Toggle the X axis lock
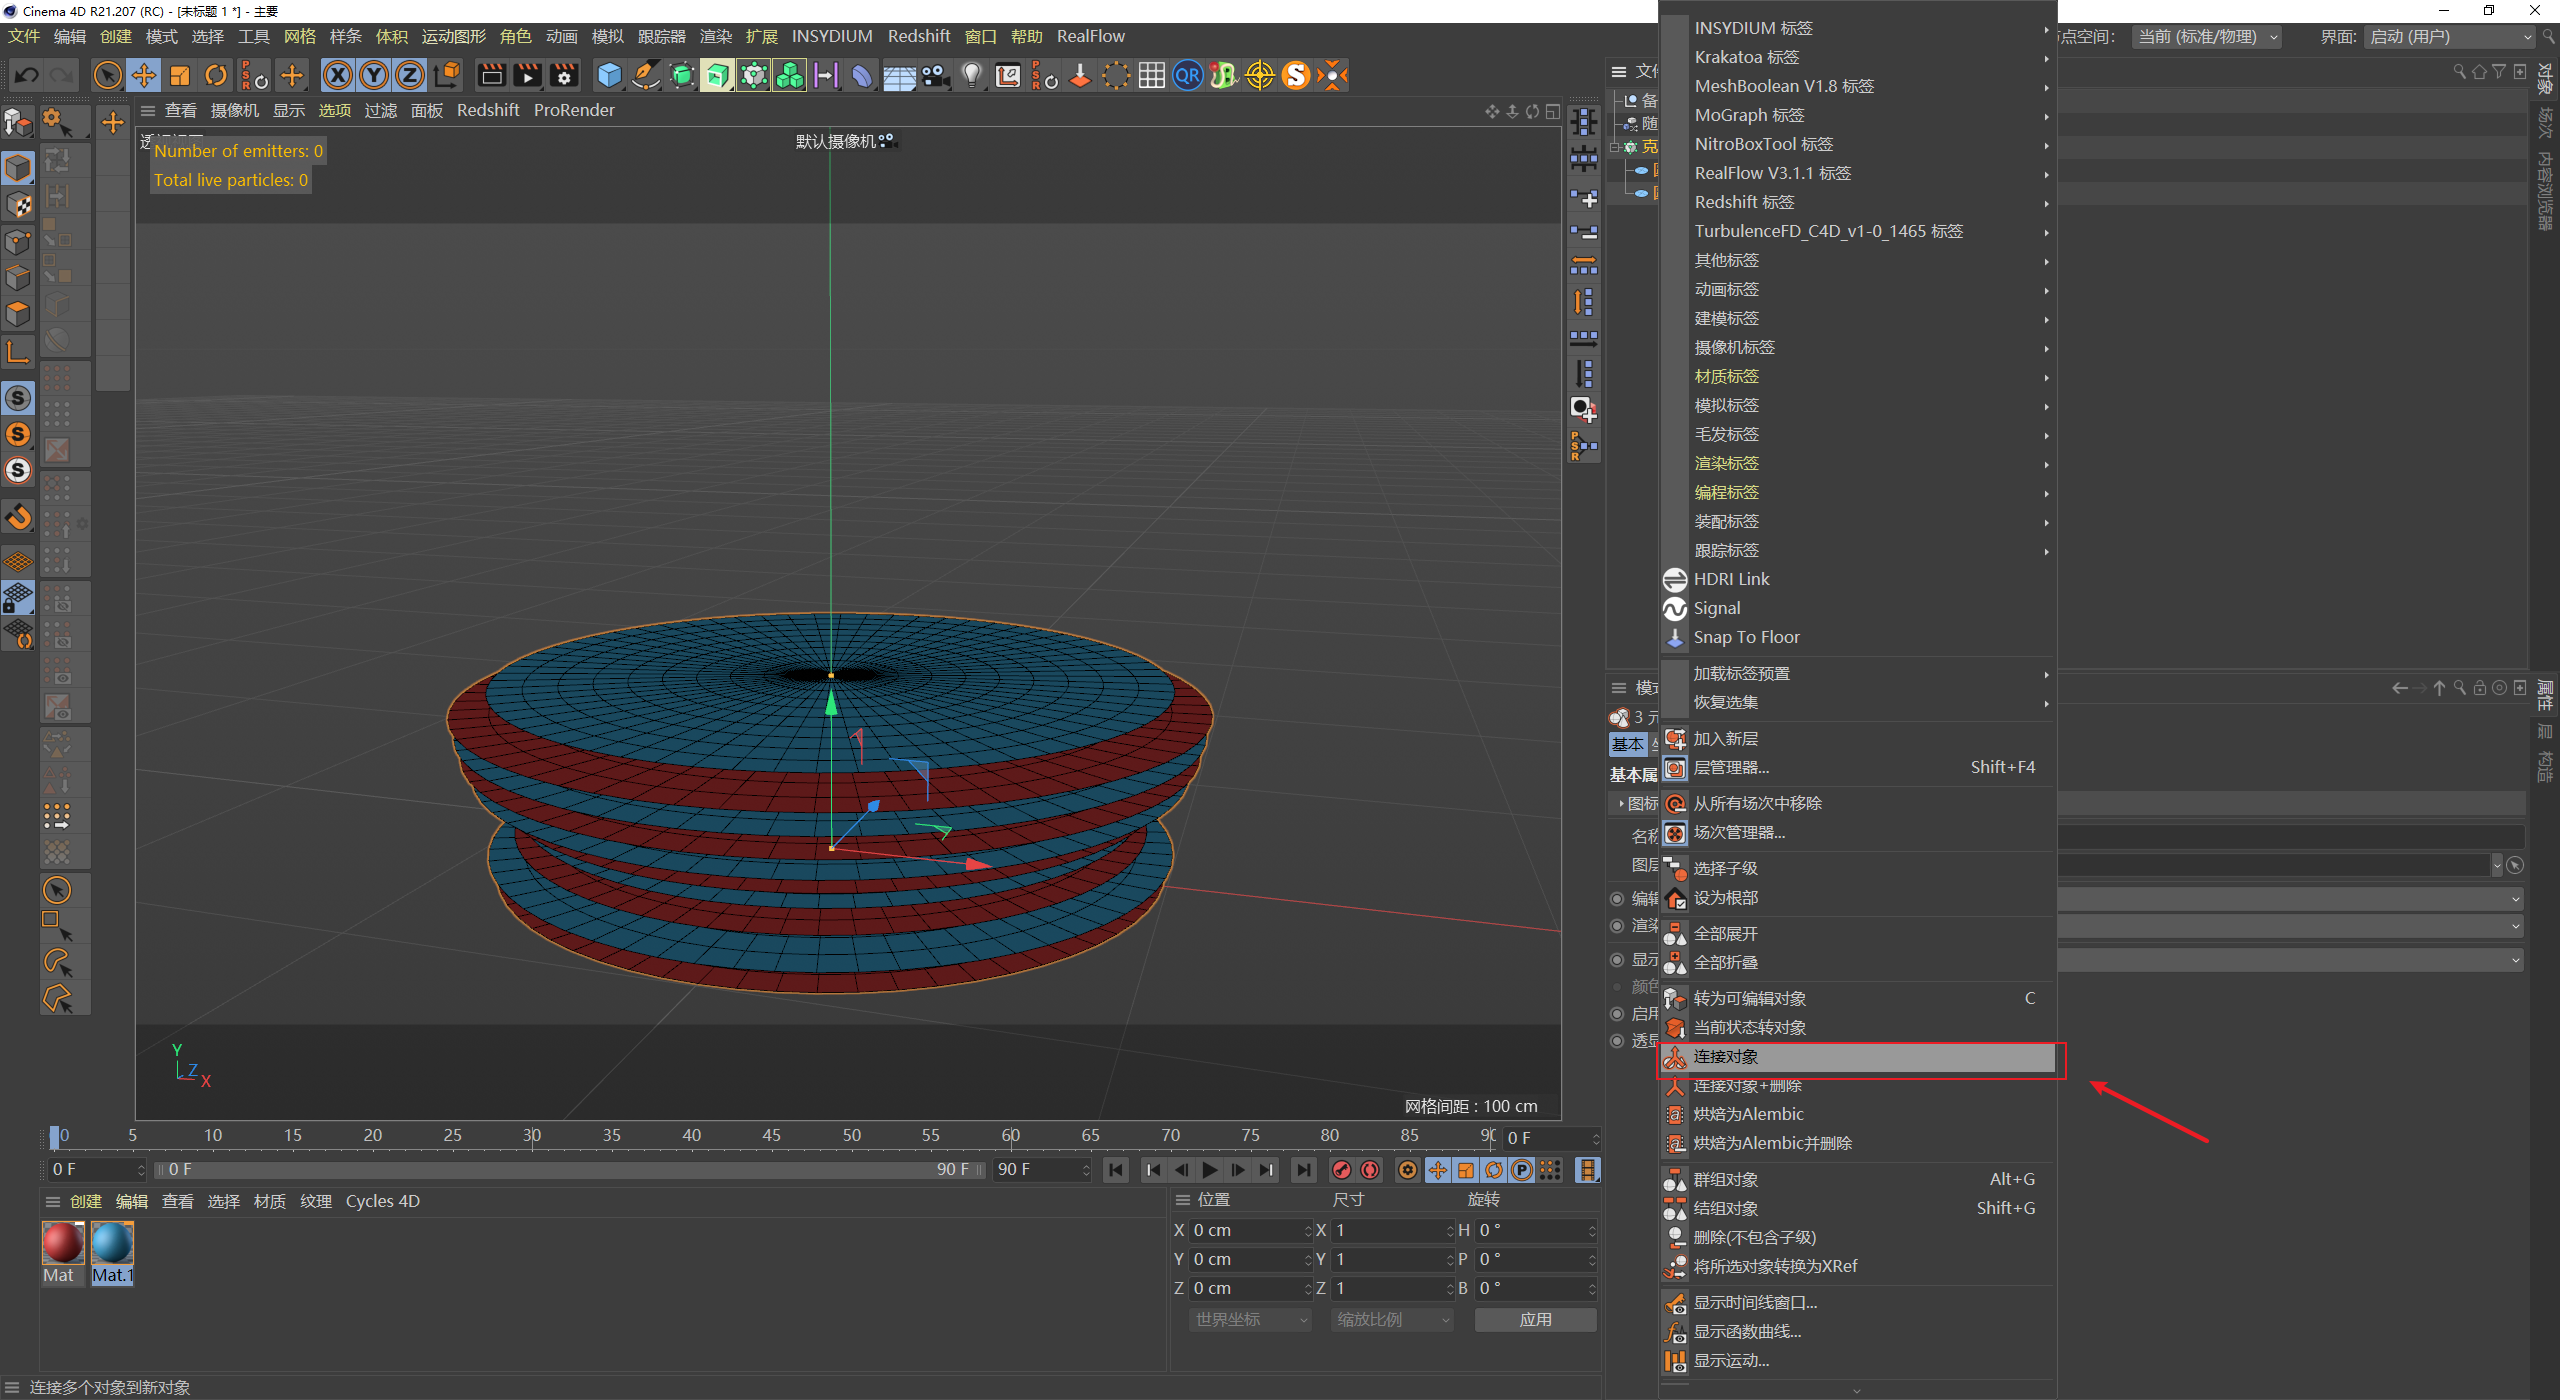This screenshot has height=1400, width=2560. pyautogui.click(x=338, y=75)
